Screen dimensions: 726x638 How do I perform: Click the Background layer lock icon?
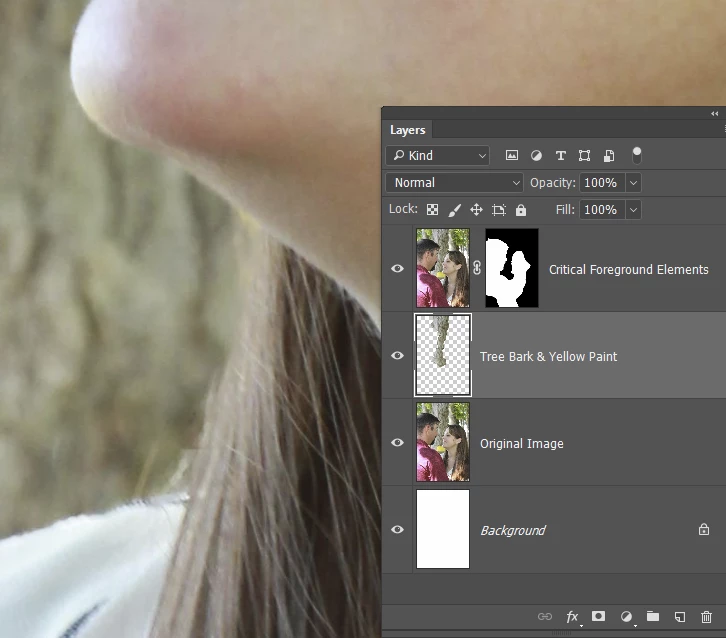point(704,529)
